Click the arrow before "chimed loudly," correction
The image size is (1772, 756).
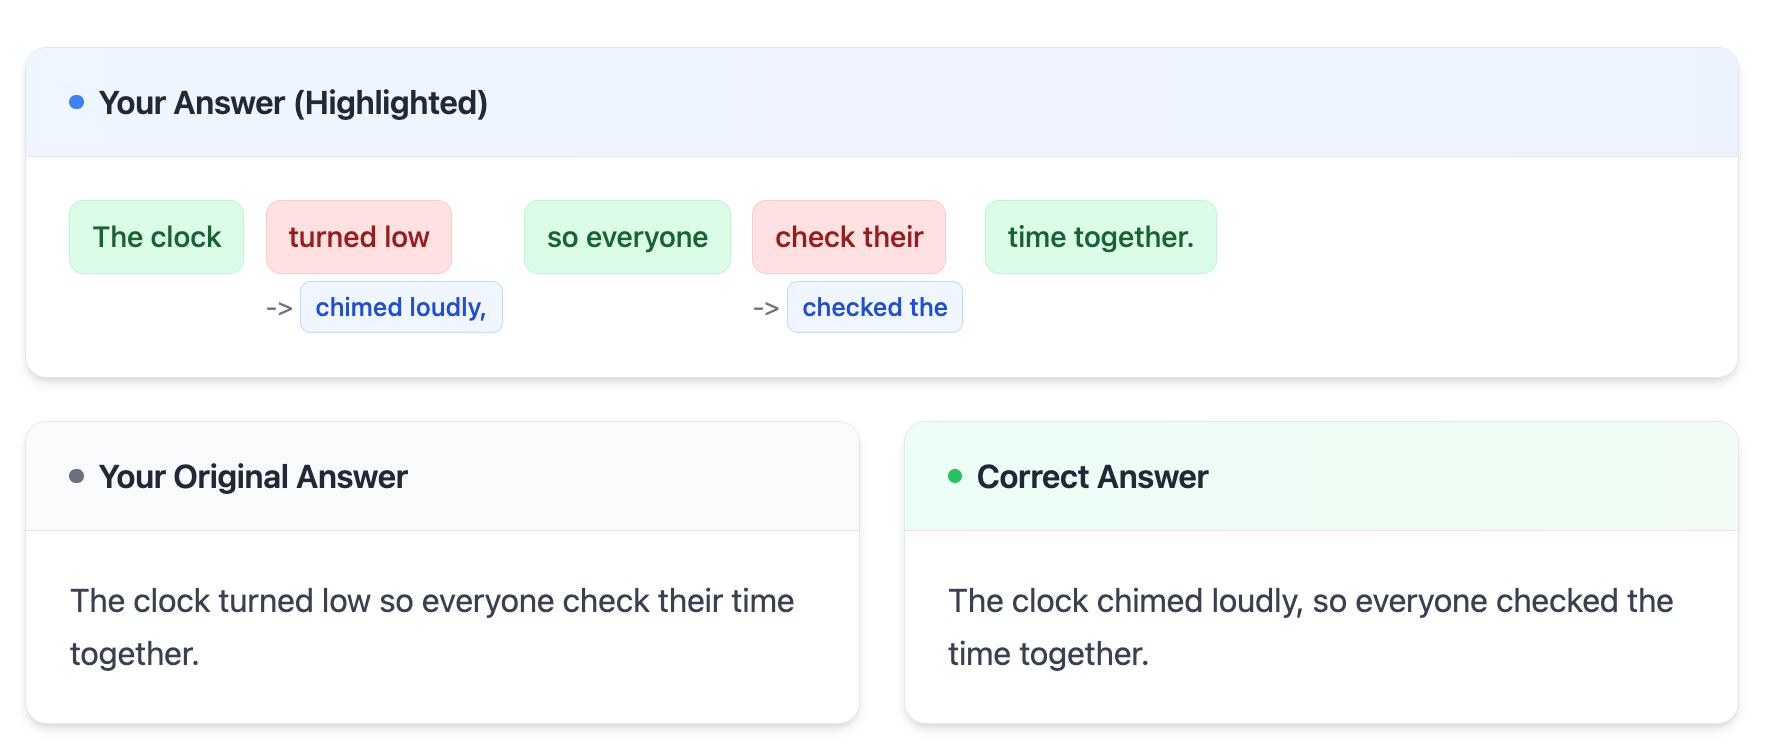click(x=279, y=308)
